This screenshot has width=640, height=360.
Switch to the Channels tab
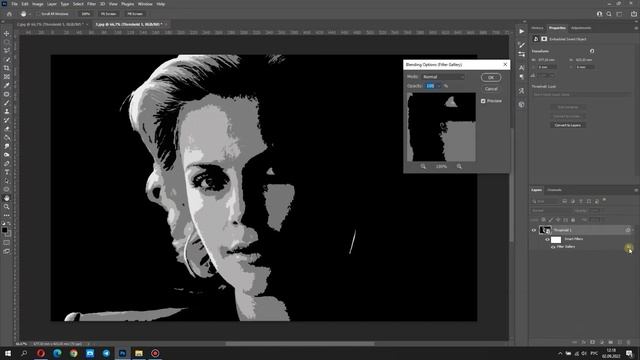(x=554, y=190)
